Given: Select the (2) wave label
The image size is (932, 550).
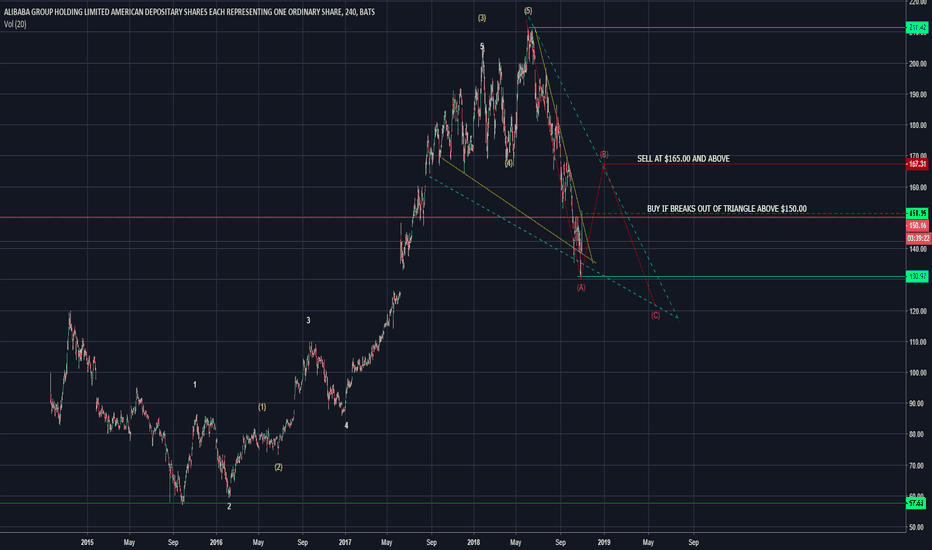Looking at the screenshot, I should (x=278, y=467).
